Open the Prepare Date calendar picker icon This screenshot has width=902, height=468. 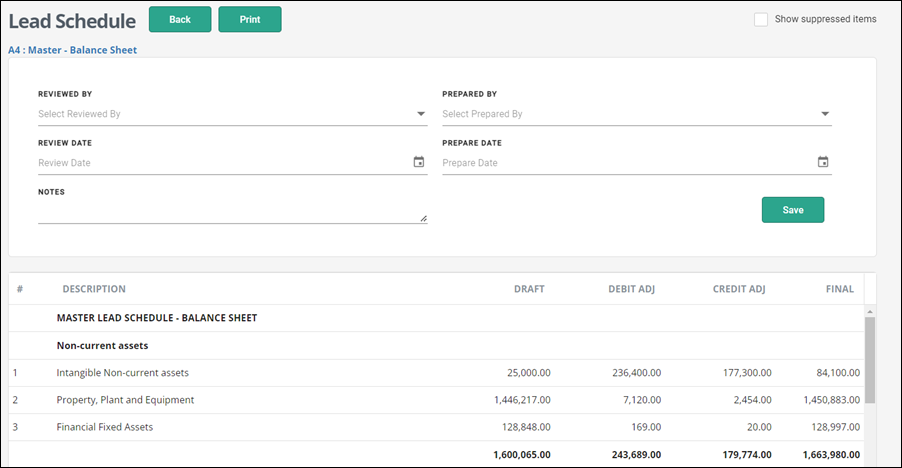pyautogui.click(x=823, y=162)
